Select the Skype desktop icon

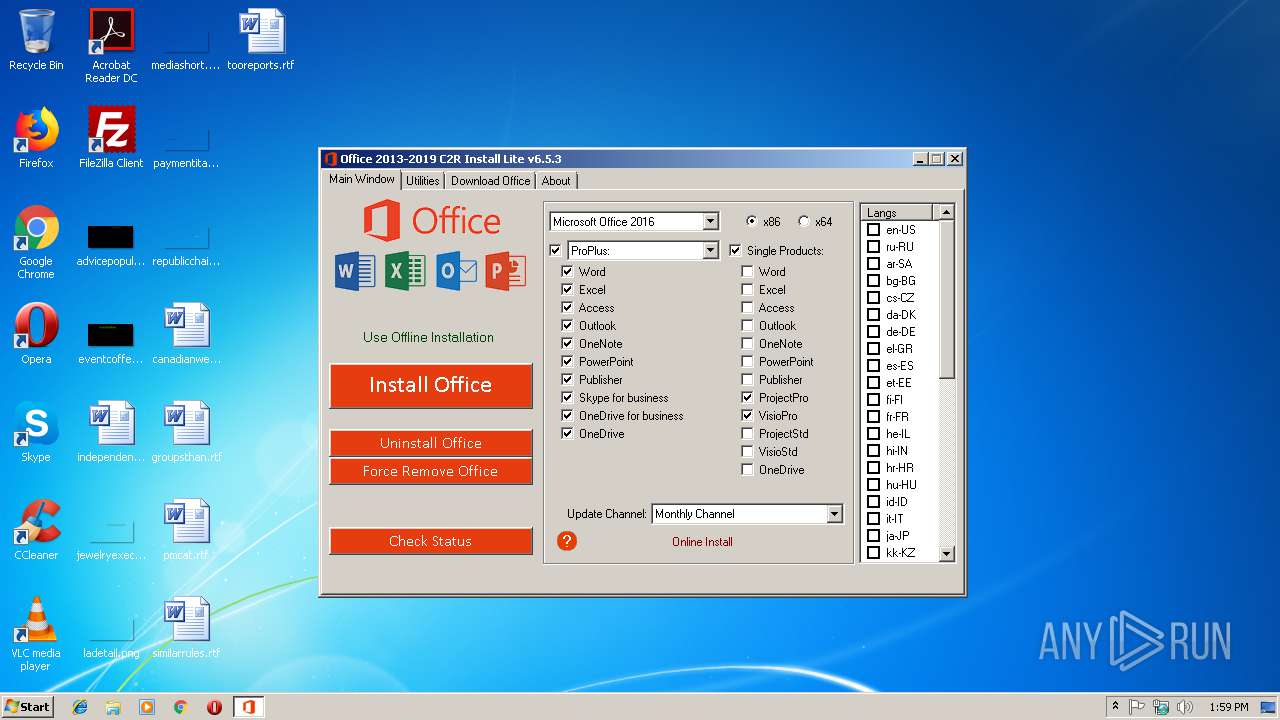[x=36, y=432]
